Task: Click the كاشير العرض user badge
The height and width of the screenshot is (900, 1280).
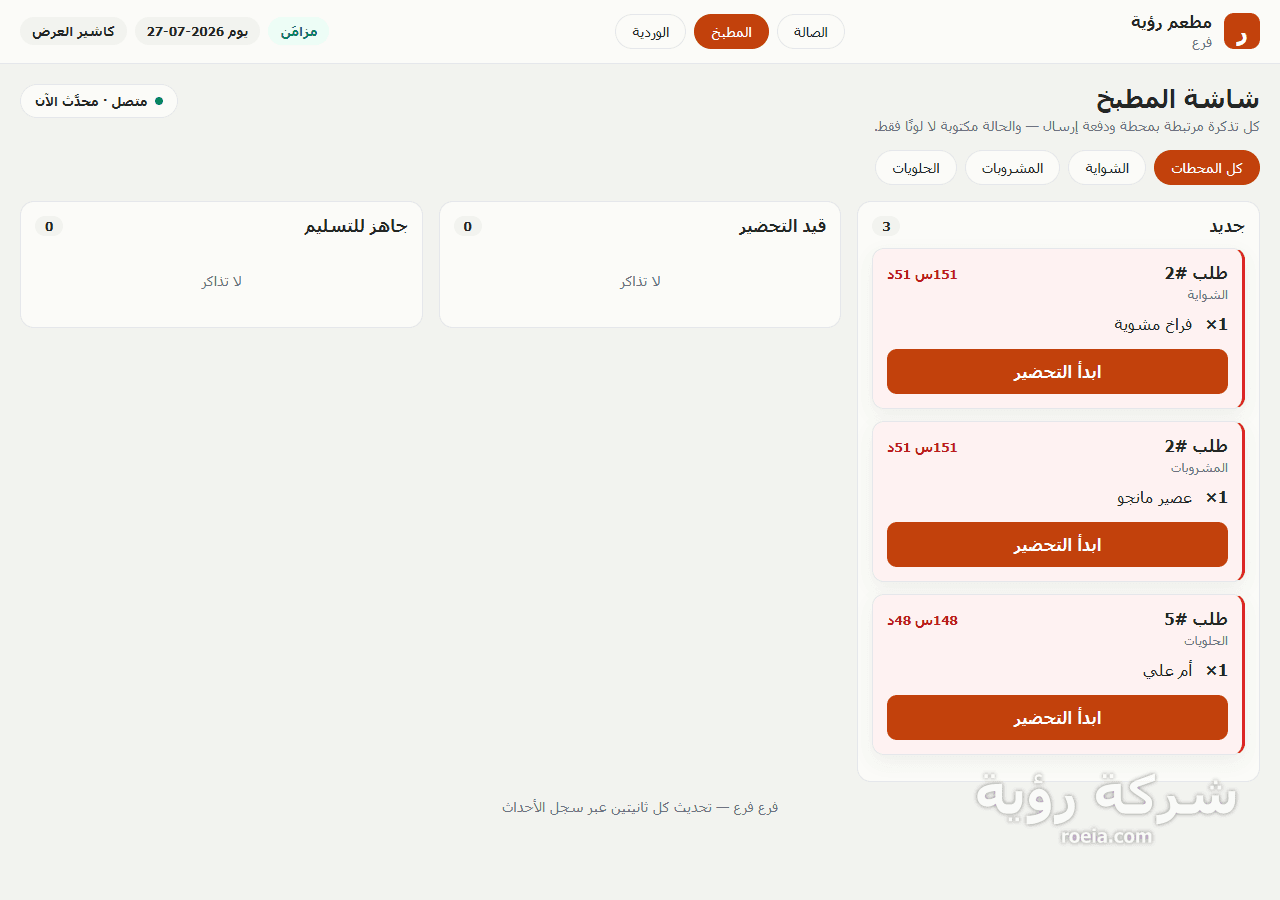Action: (73, 31)
